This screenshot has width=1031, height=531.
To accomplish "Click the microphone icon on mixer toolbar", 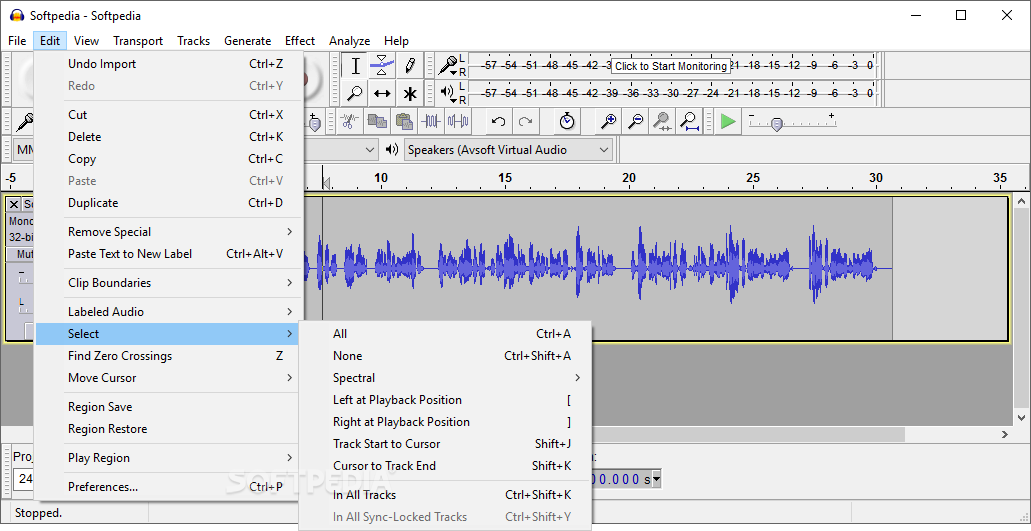I will point(24,122).
